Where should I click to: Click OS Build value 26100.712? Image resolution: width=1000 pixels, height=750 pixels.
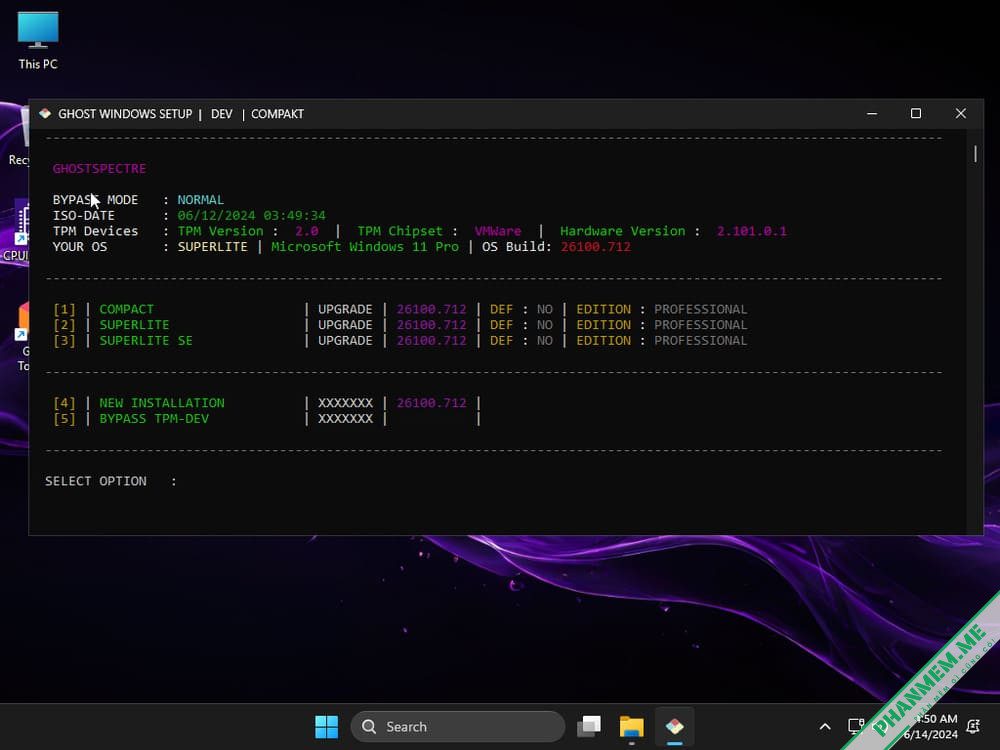click(x=596, y=247)
